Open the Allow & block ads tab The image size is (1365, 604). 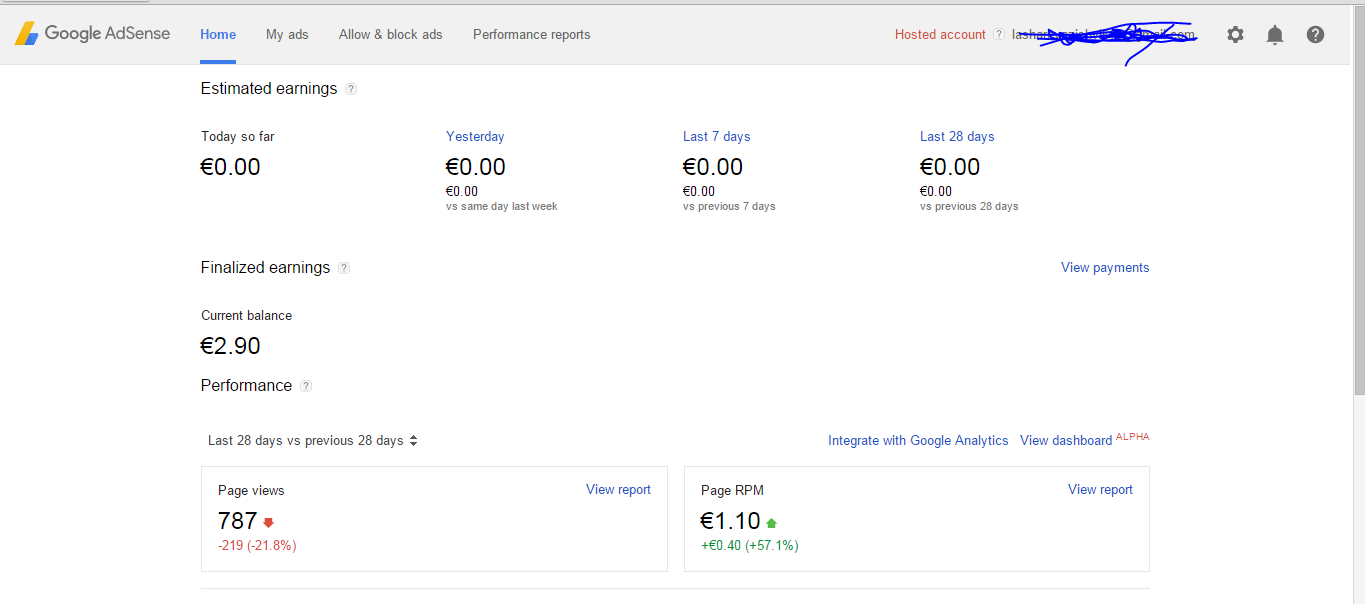tap(390, 34)
